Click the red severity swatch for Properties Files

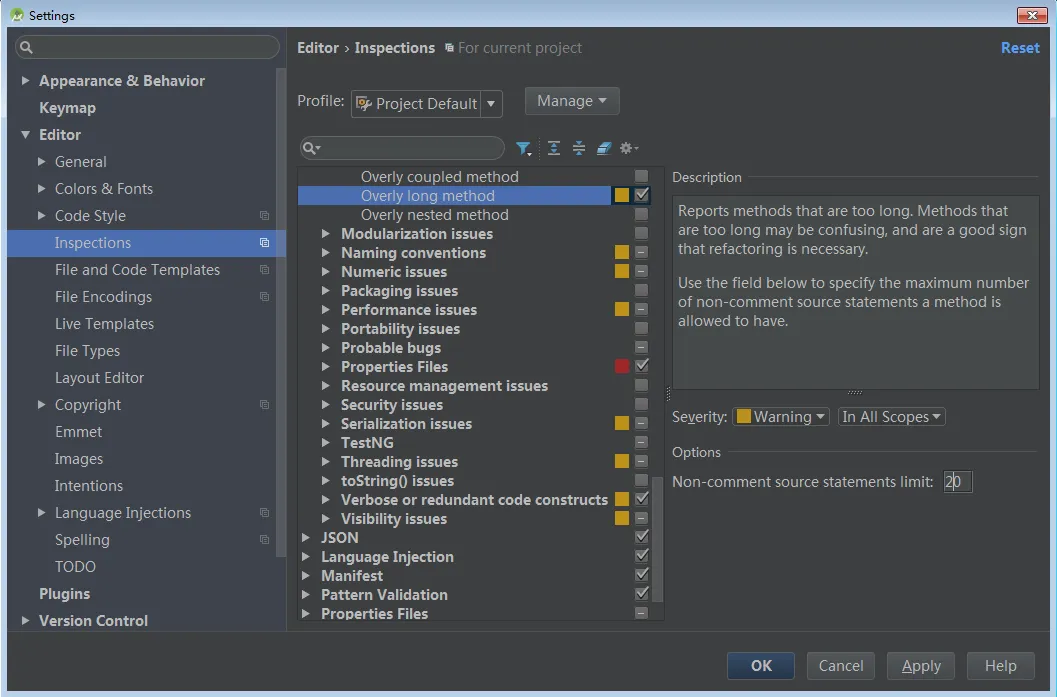point(622,367)
